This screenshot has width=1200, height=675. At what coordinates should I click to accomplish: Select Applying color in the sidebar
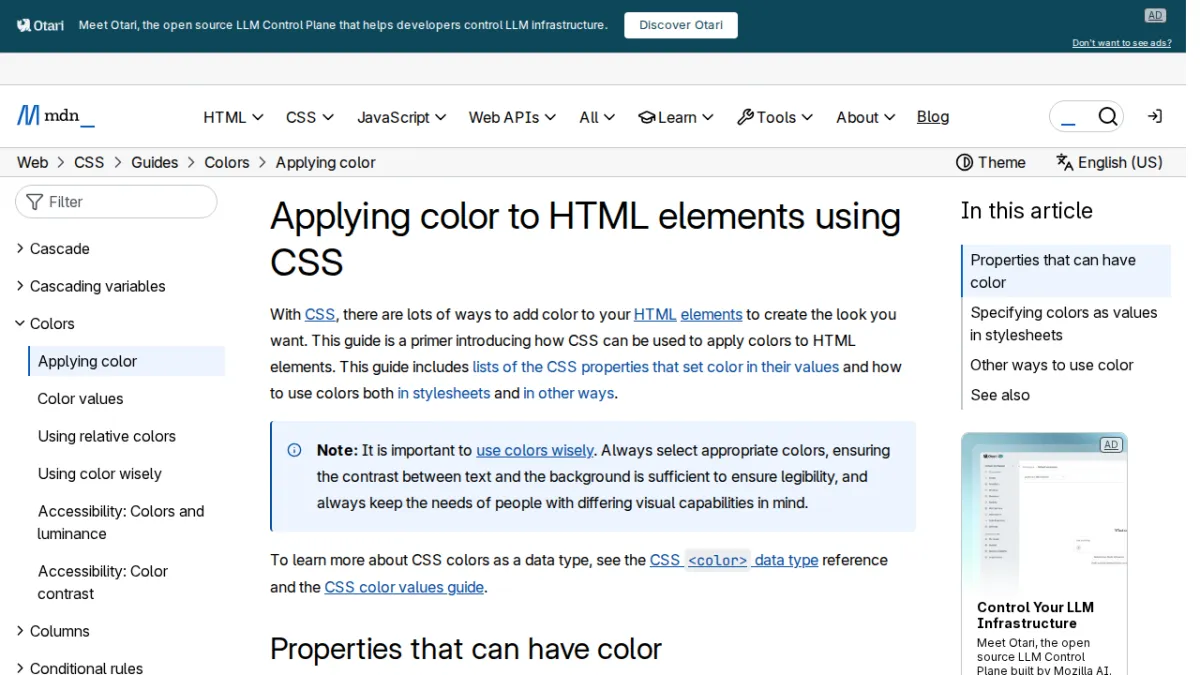(x=127, y=361)
